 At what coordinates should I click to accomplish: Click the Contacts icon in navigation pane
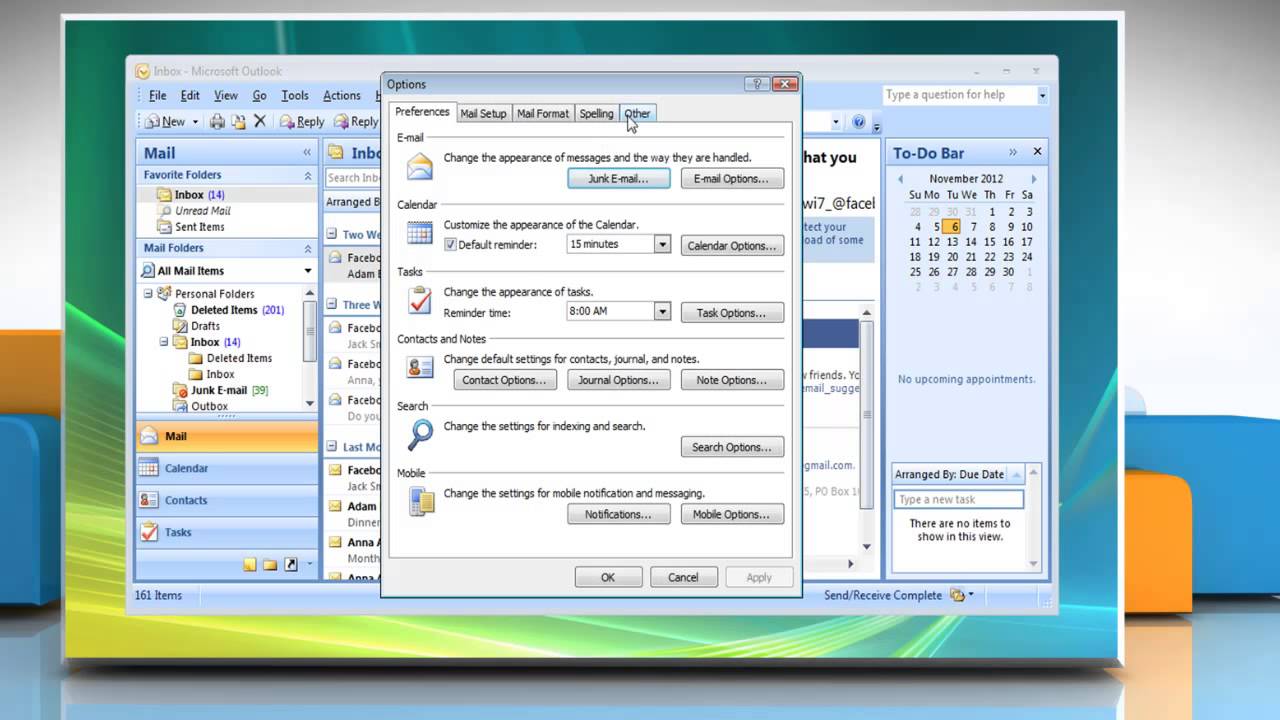coord(149,500)
